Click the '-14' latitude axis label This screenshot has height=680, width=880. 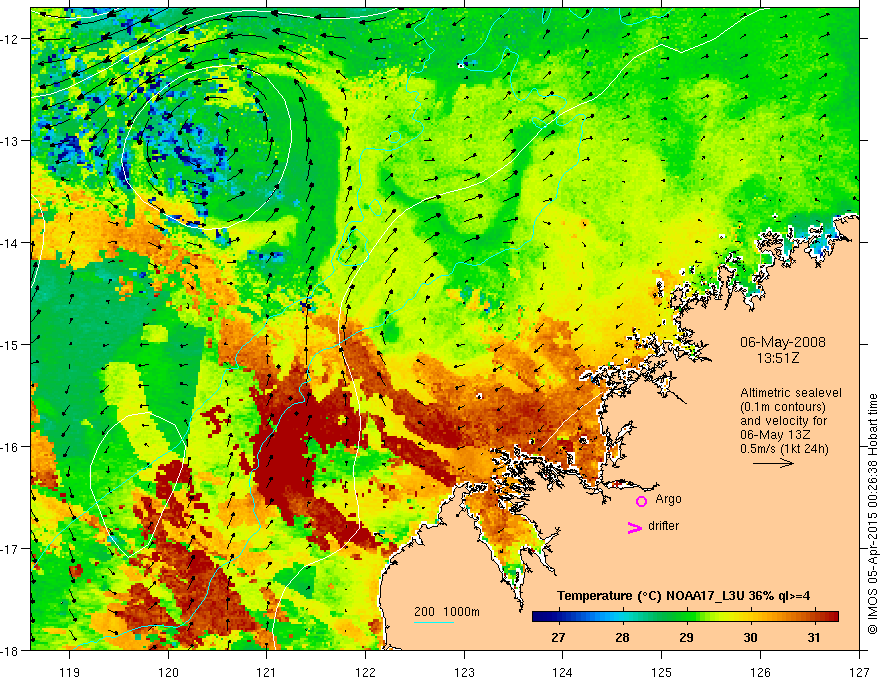[x=10, y=243]
